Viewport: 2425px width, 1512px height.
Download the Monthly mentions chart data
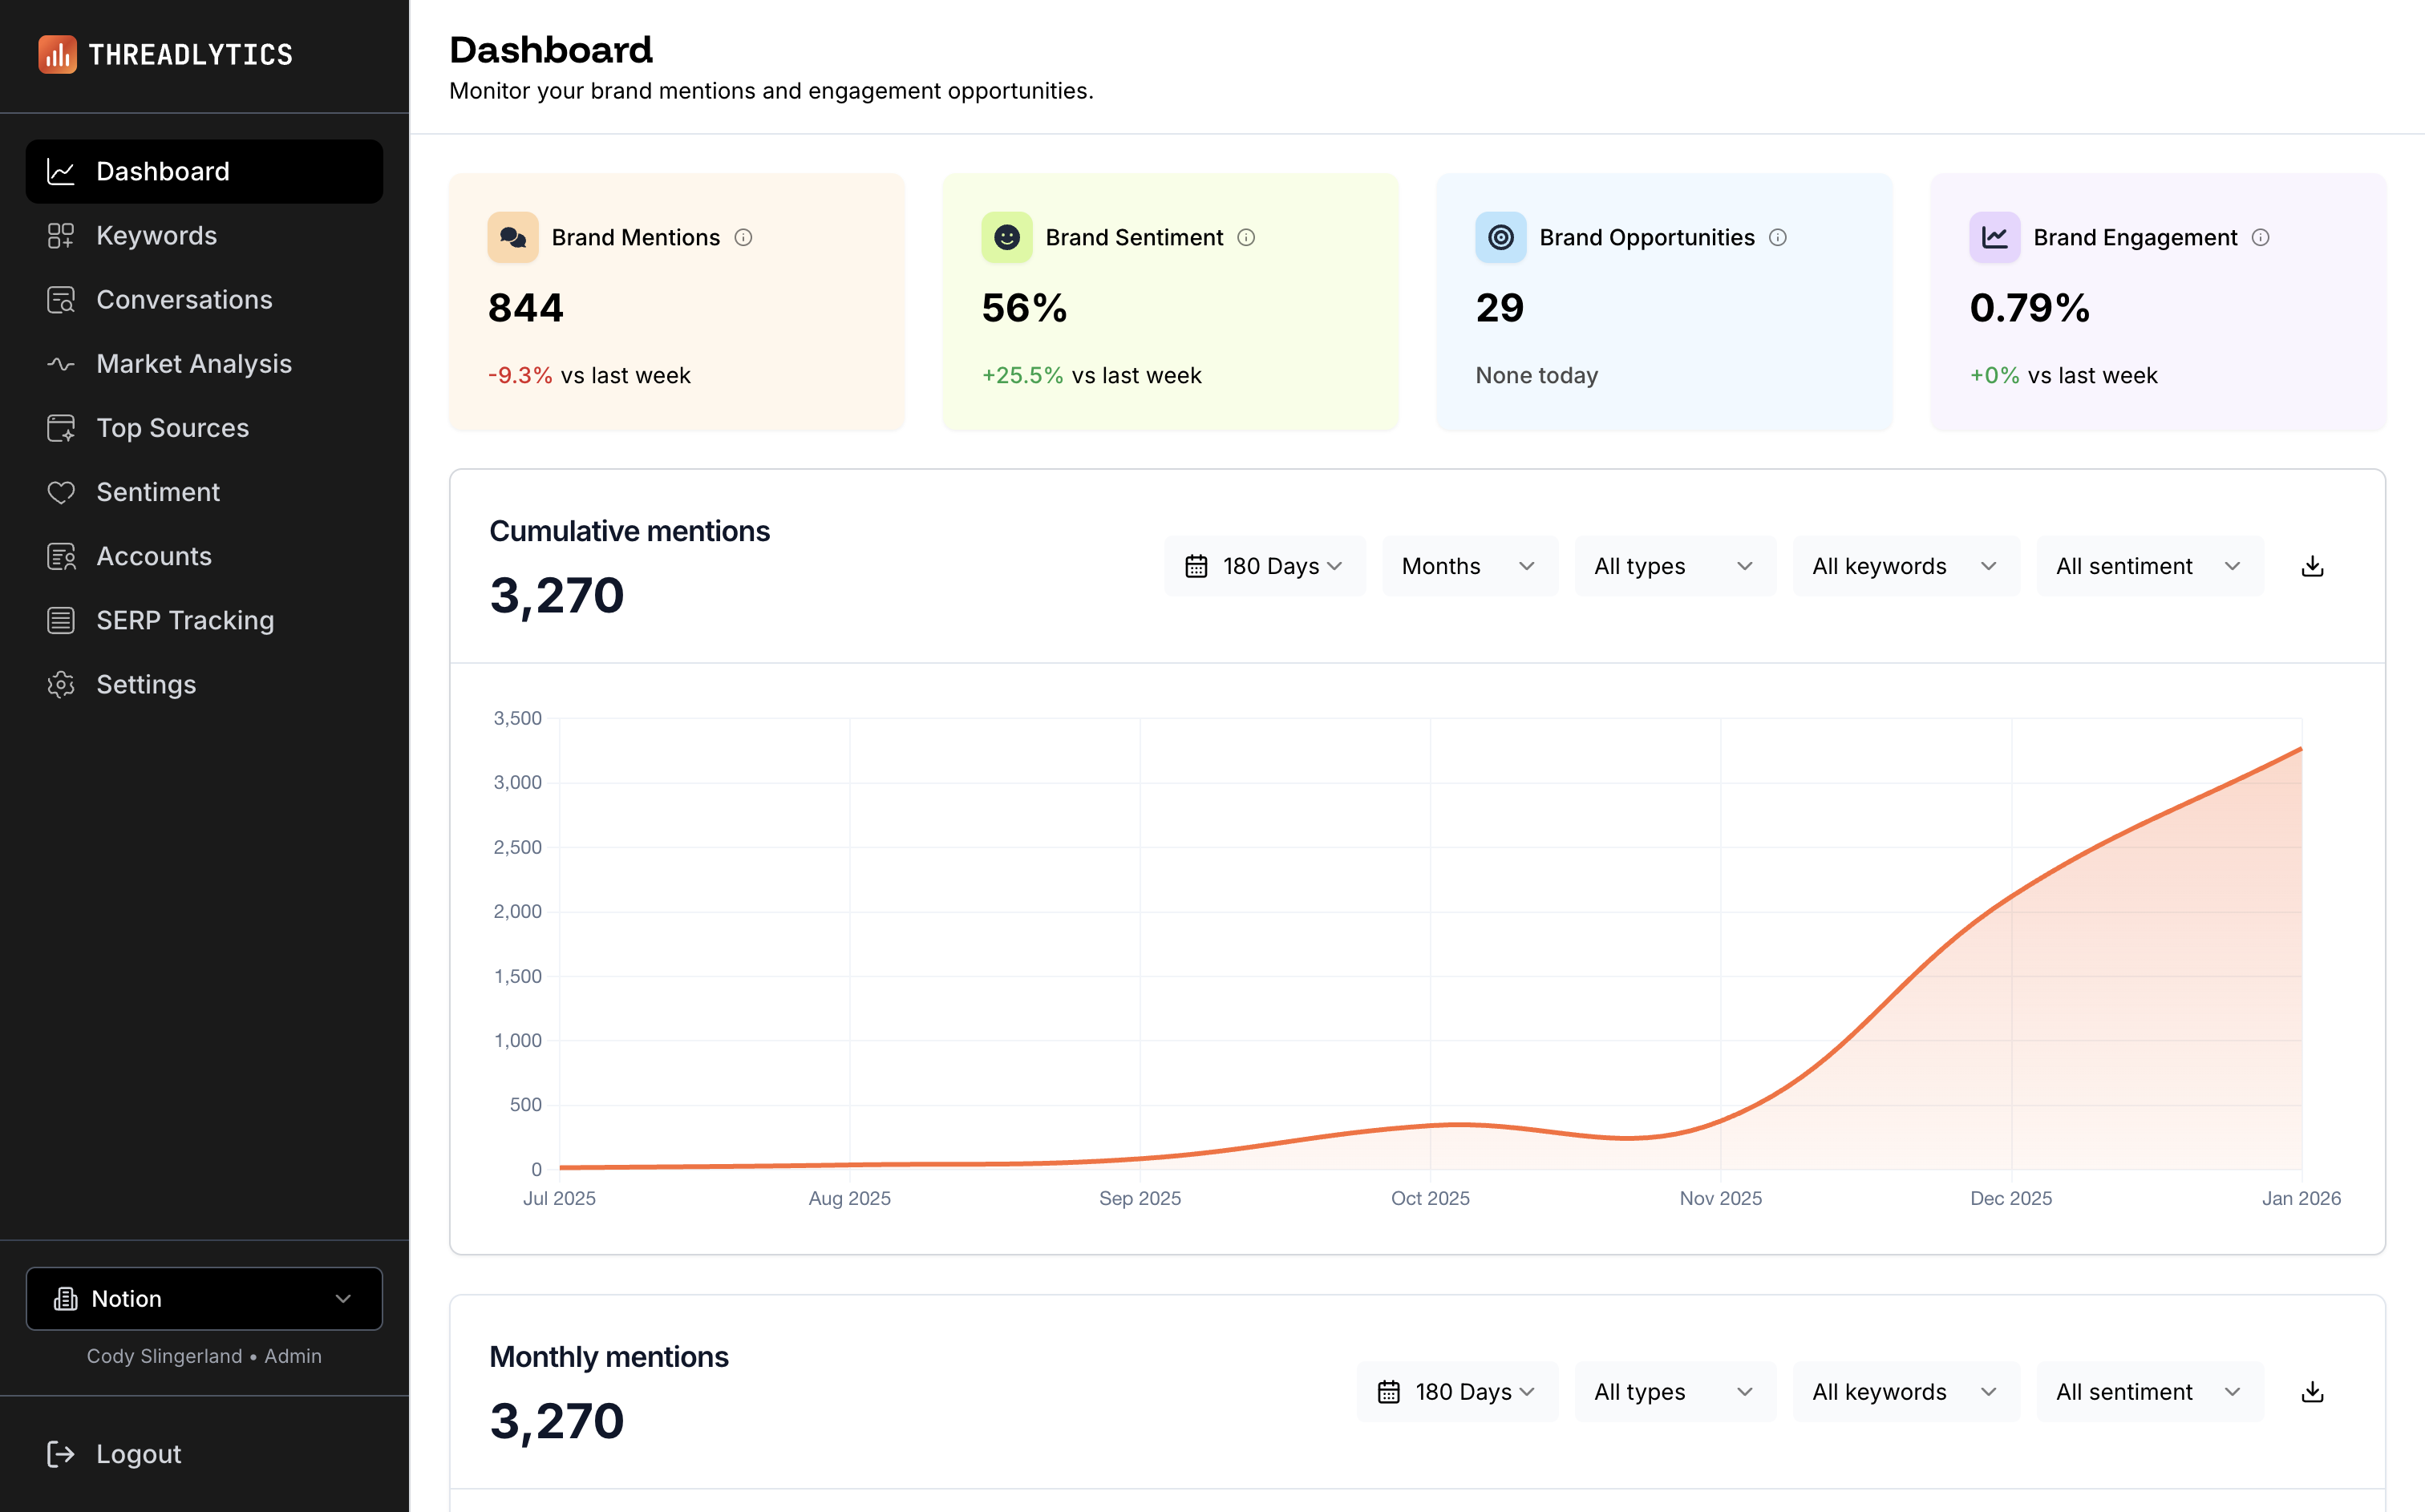click(2312, 1392)
